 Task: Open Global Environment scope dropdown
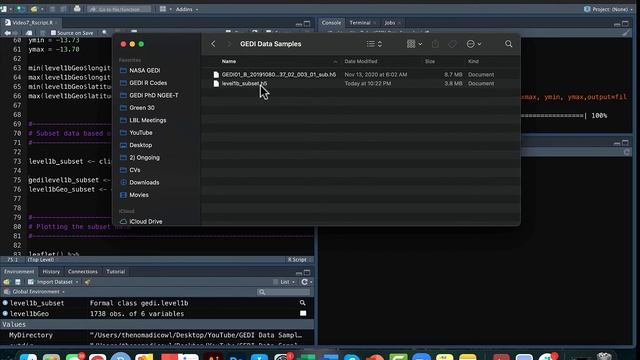pyautogui.click(x=35, y=291)
